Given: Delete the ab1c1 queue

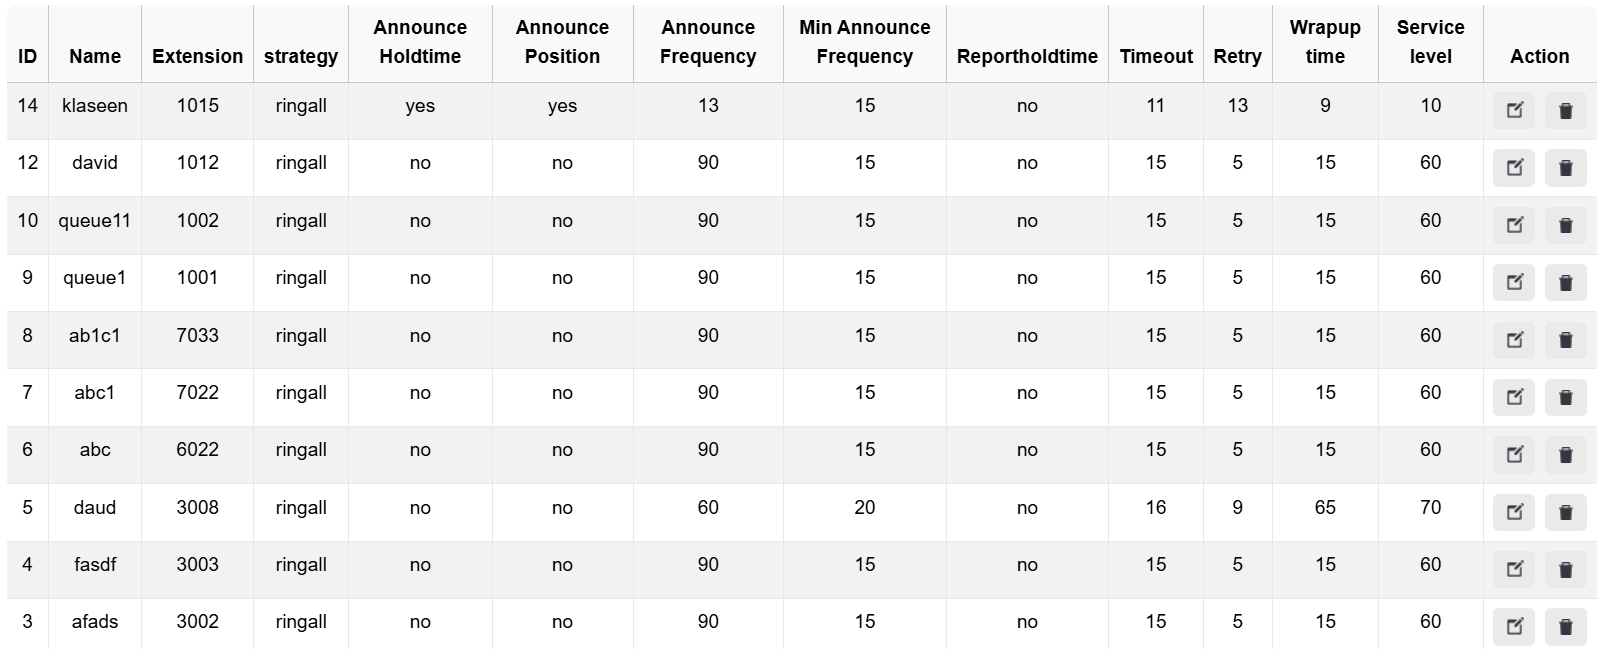Looking at the screenshot, I should click(x=1565, y=340).
